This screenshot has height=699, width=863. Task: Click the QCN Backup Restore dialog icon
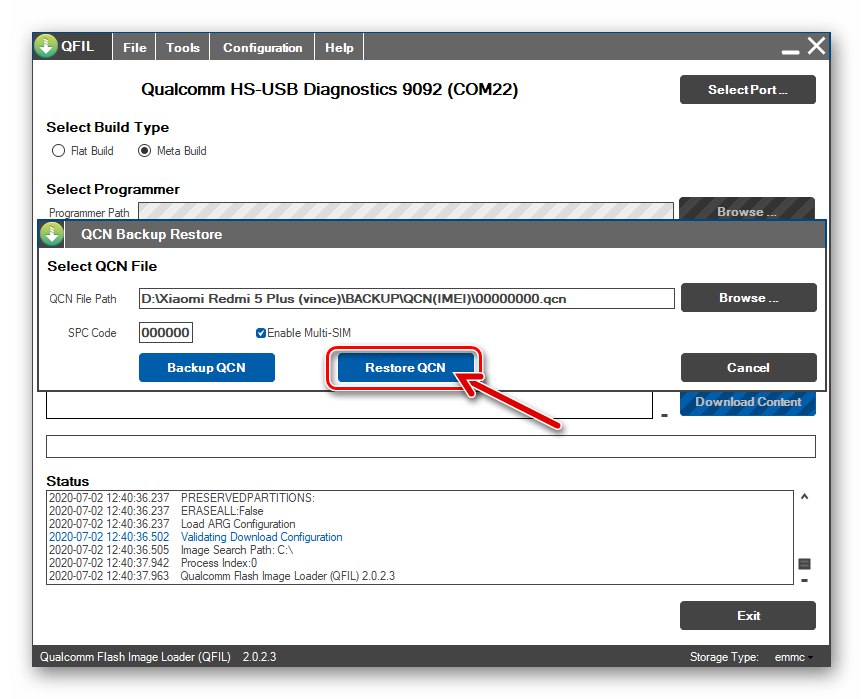(52, 234)
